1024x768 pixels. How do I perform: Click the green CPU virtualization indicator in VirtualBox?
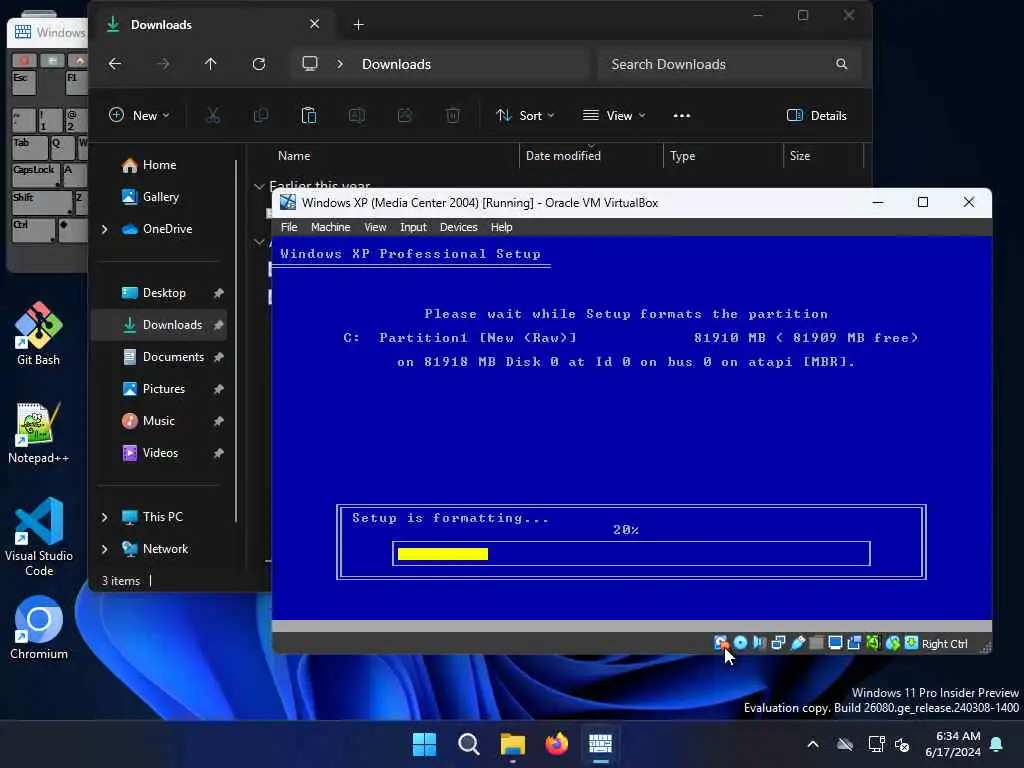(873, 643)
